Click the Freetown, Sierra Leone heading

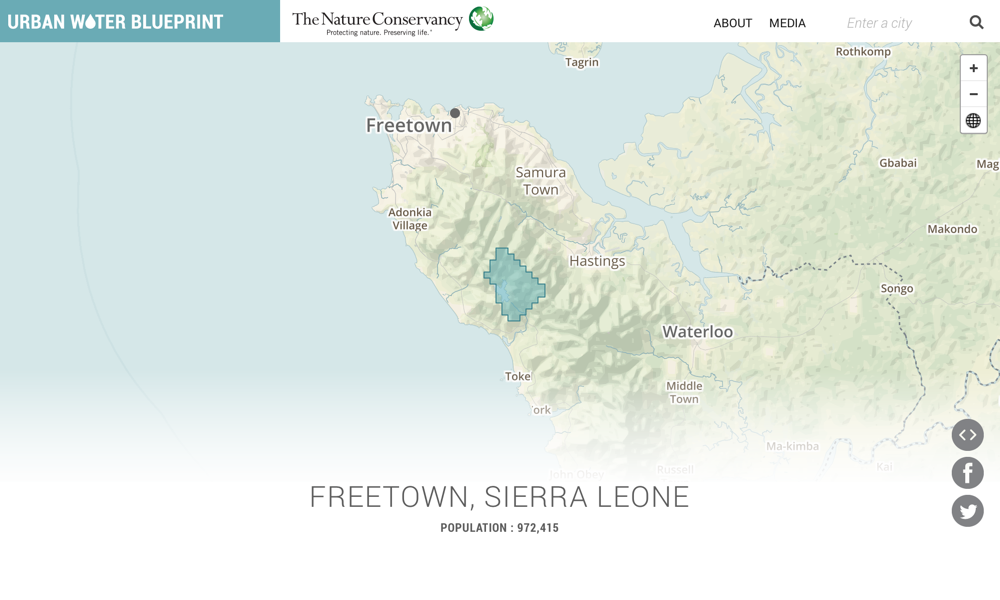(x=499, y=497)
